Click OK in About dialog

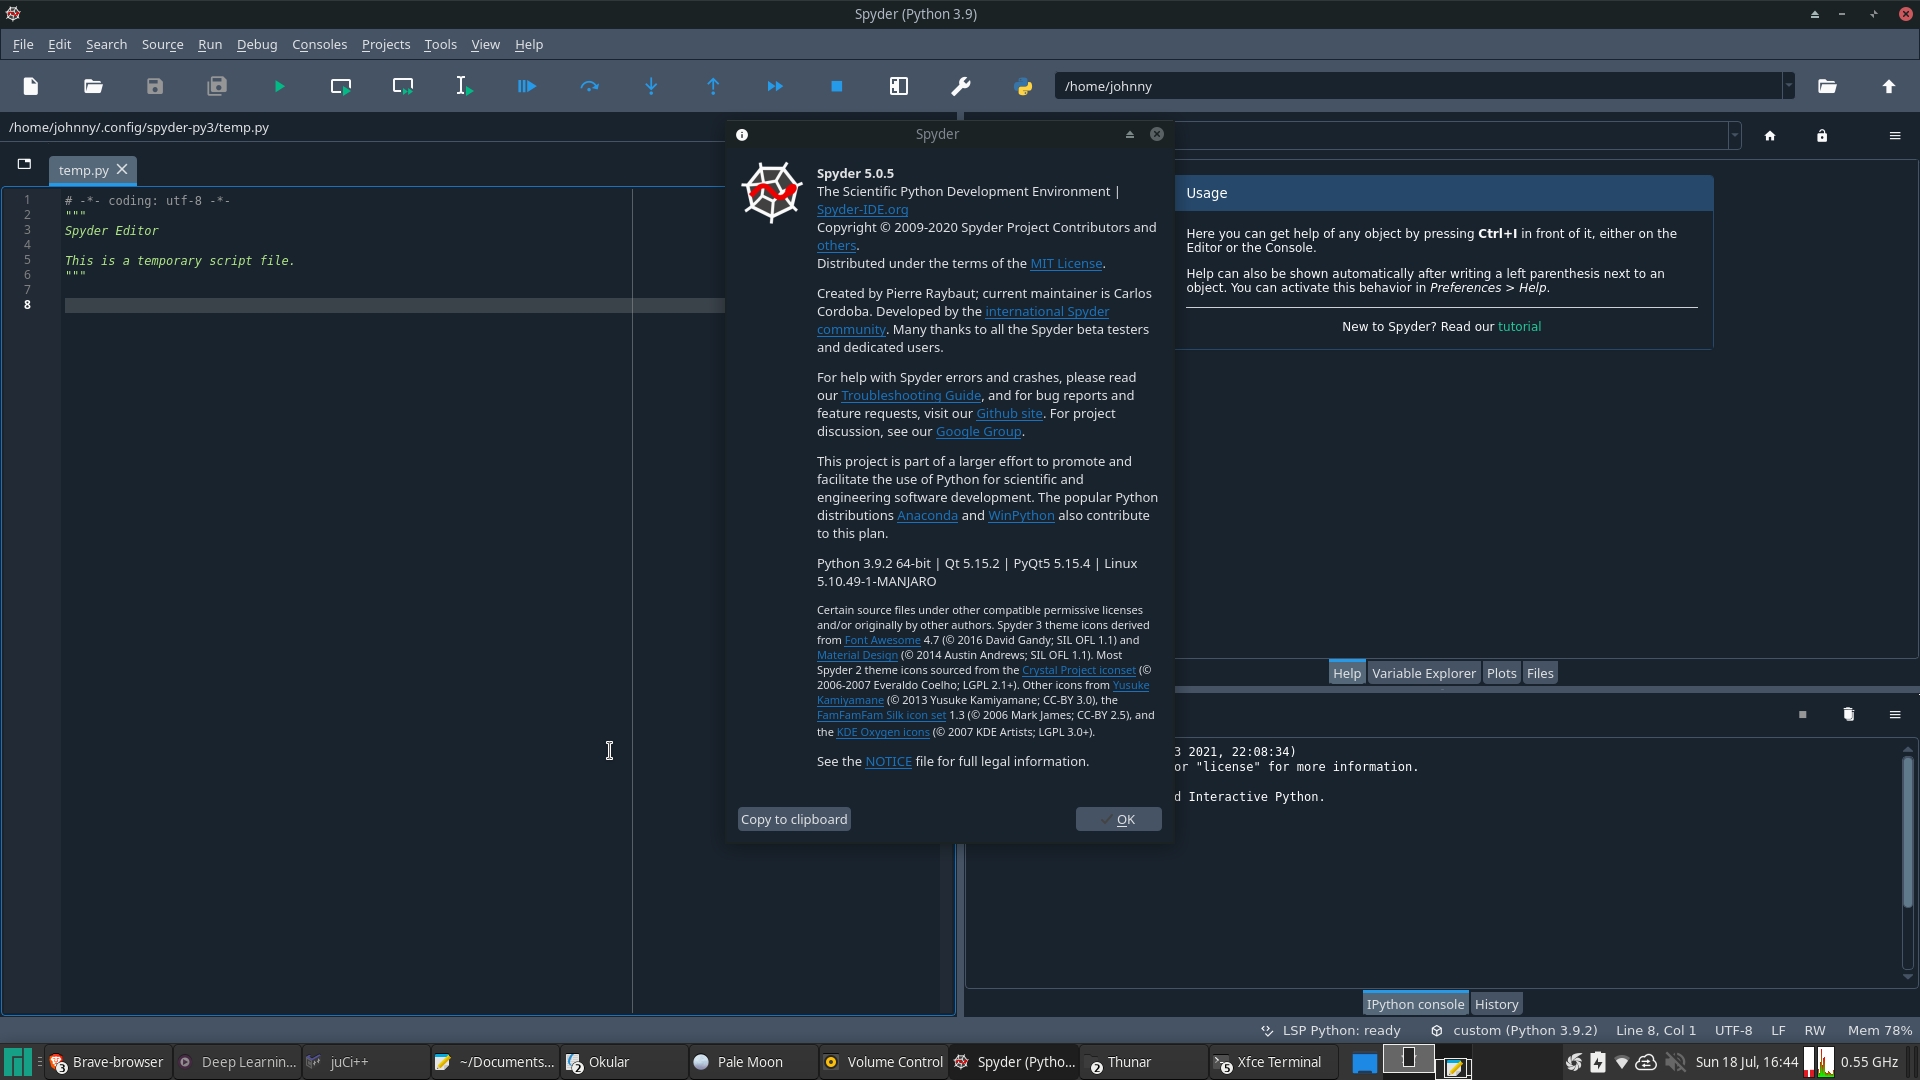pyautogui.click(x=1118, y=819)
